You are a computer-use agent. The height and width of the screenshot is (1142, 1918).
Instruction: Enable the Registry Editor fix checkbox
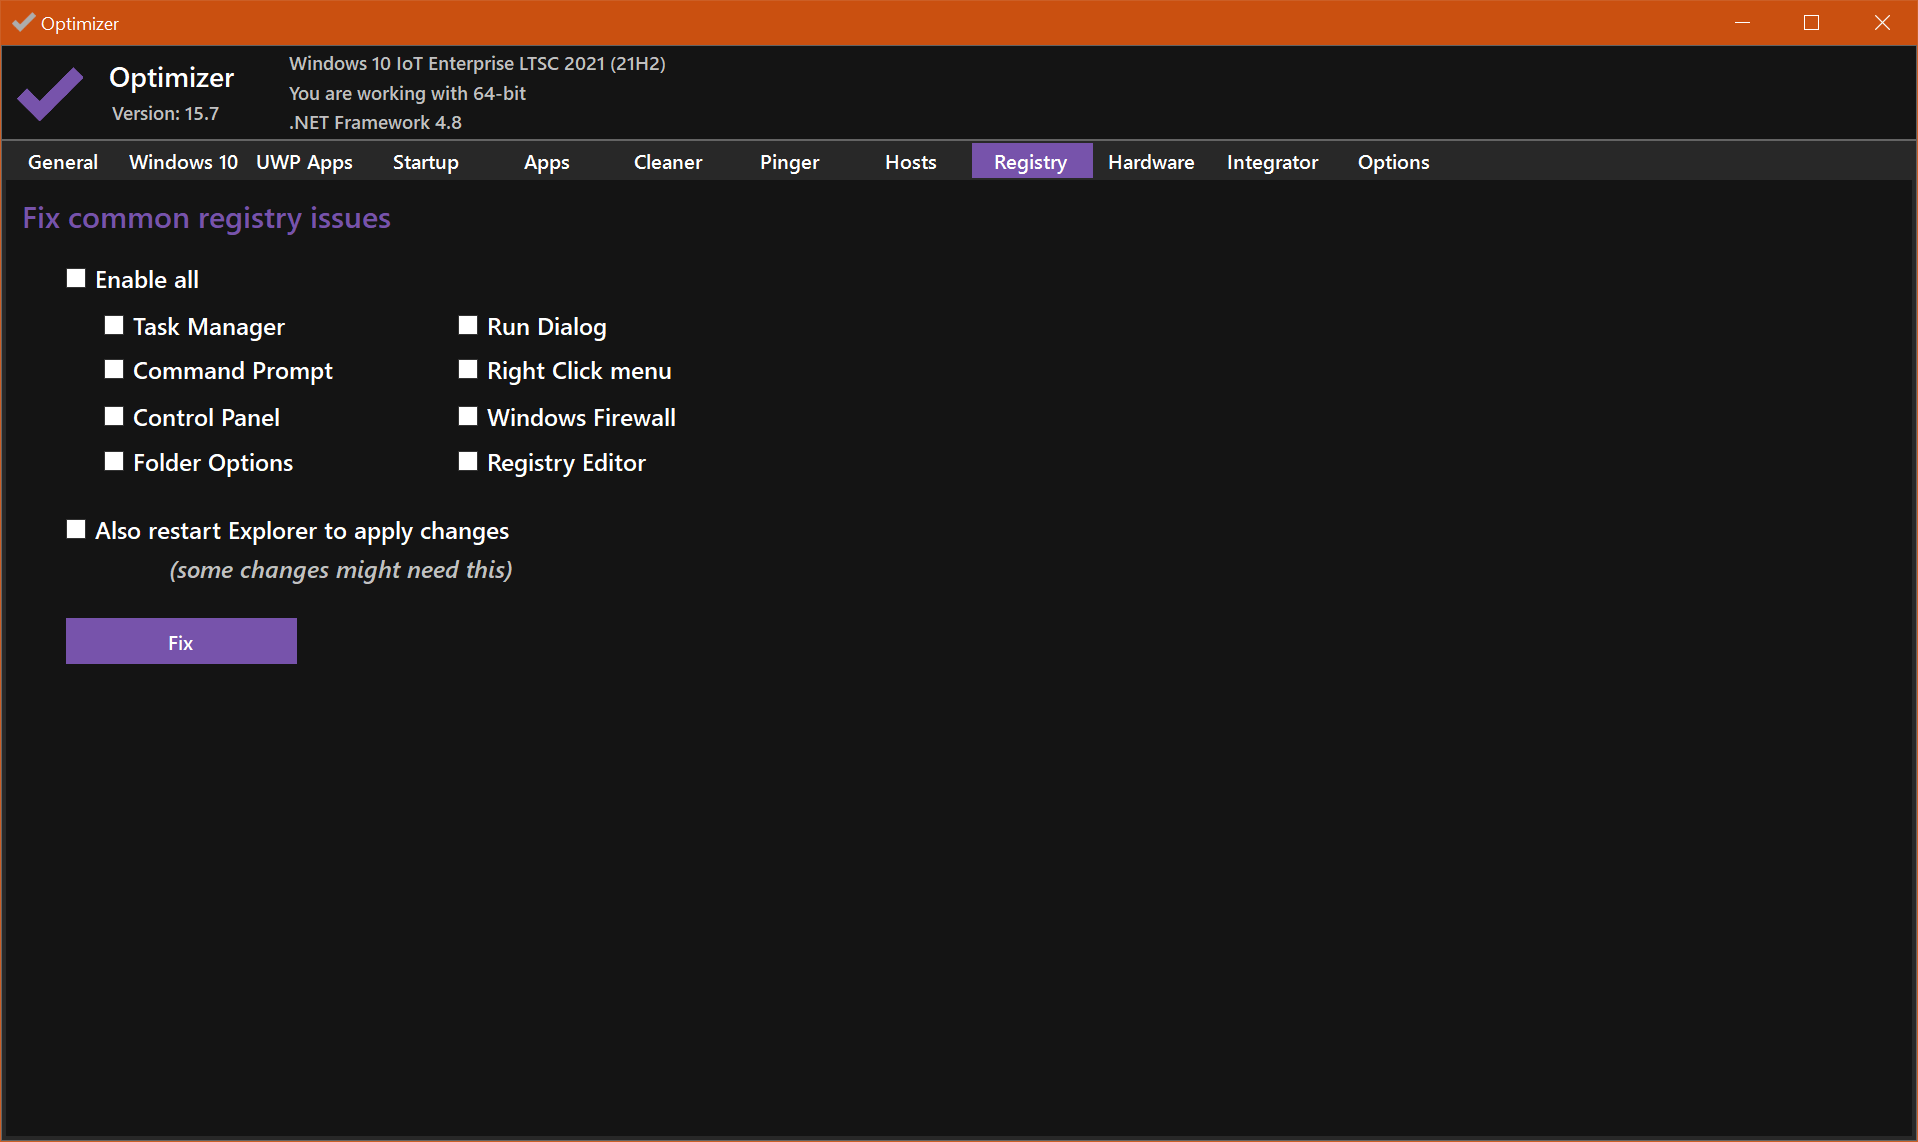(467, 461)
